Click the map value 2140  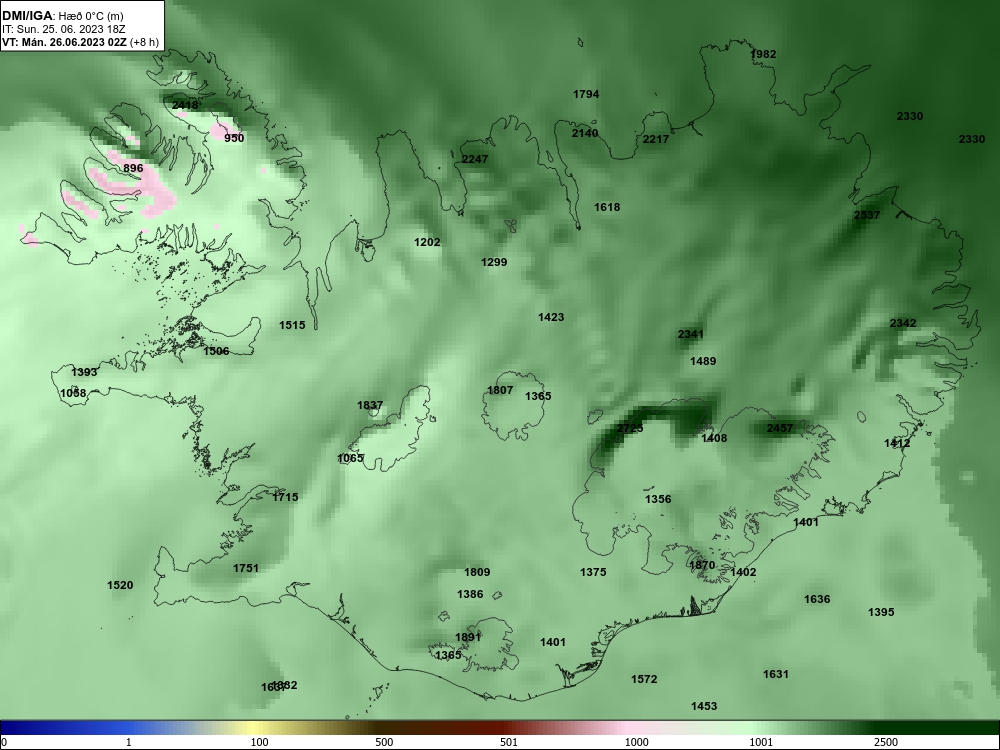[x=585, y=133]
